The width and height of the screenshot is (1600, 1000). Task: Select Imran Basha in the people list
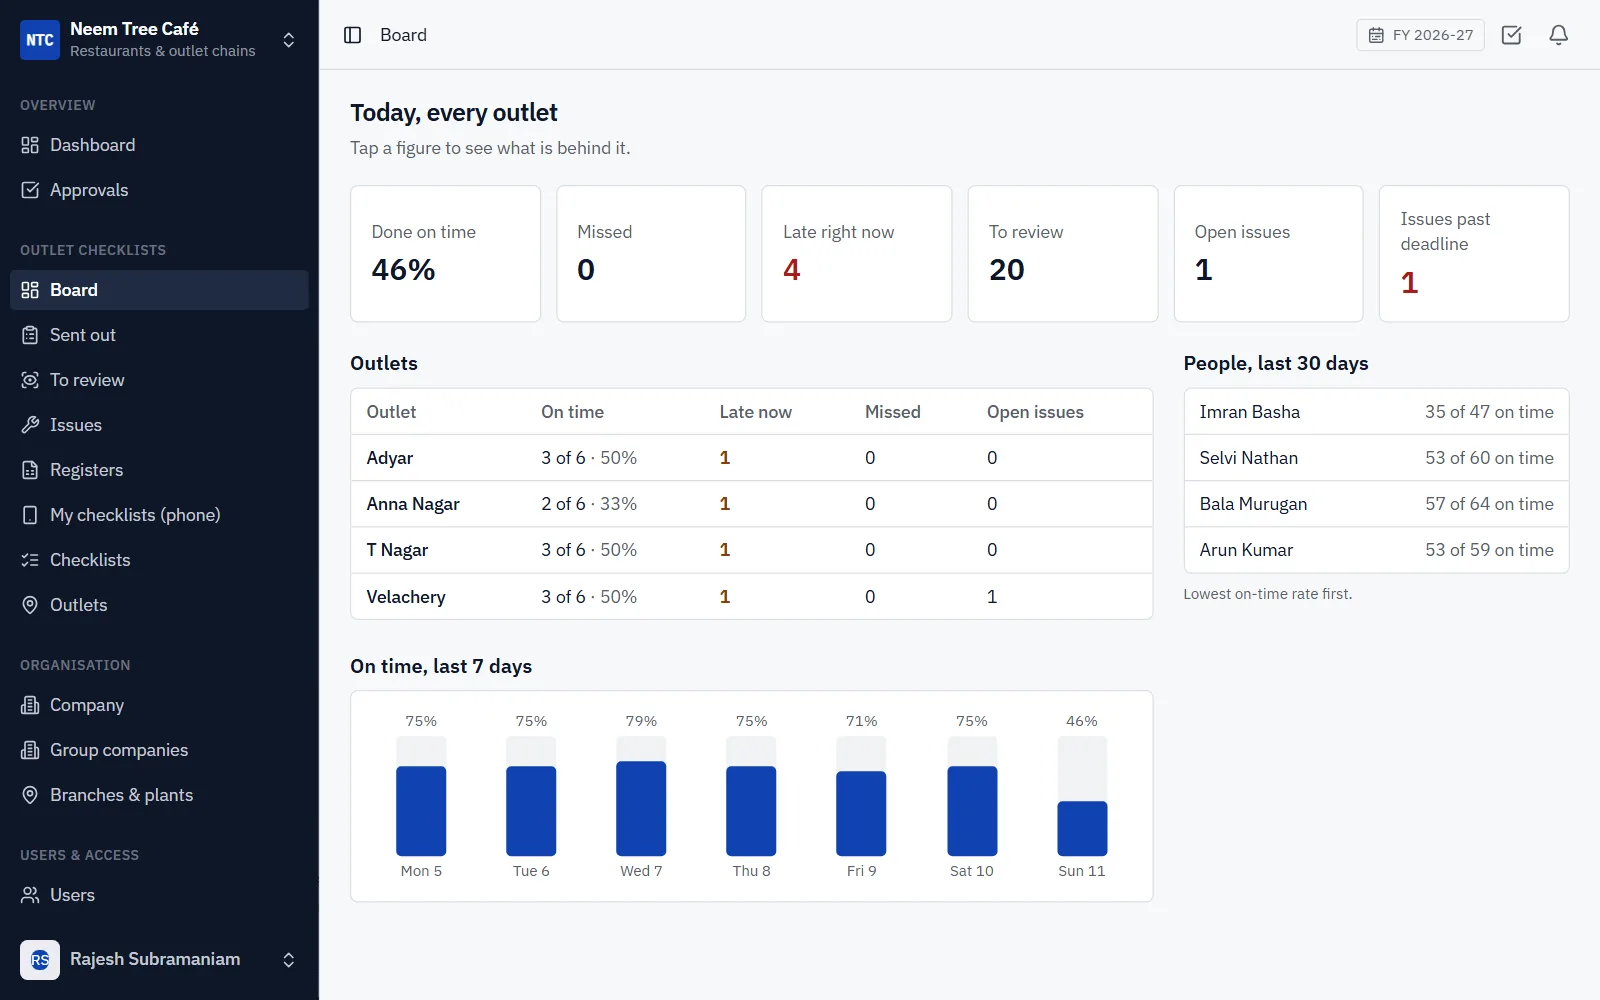(1376, 412)
